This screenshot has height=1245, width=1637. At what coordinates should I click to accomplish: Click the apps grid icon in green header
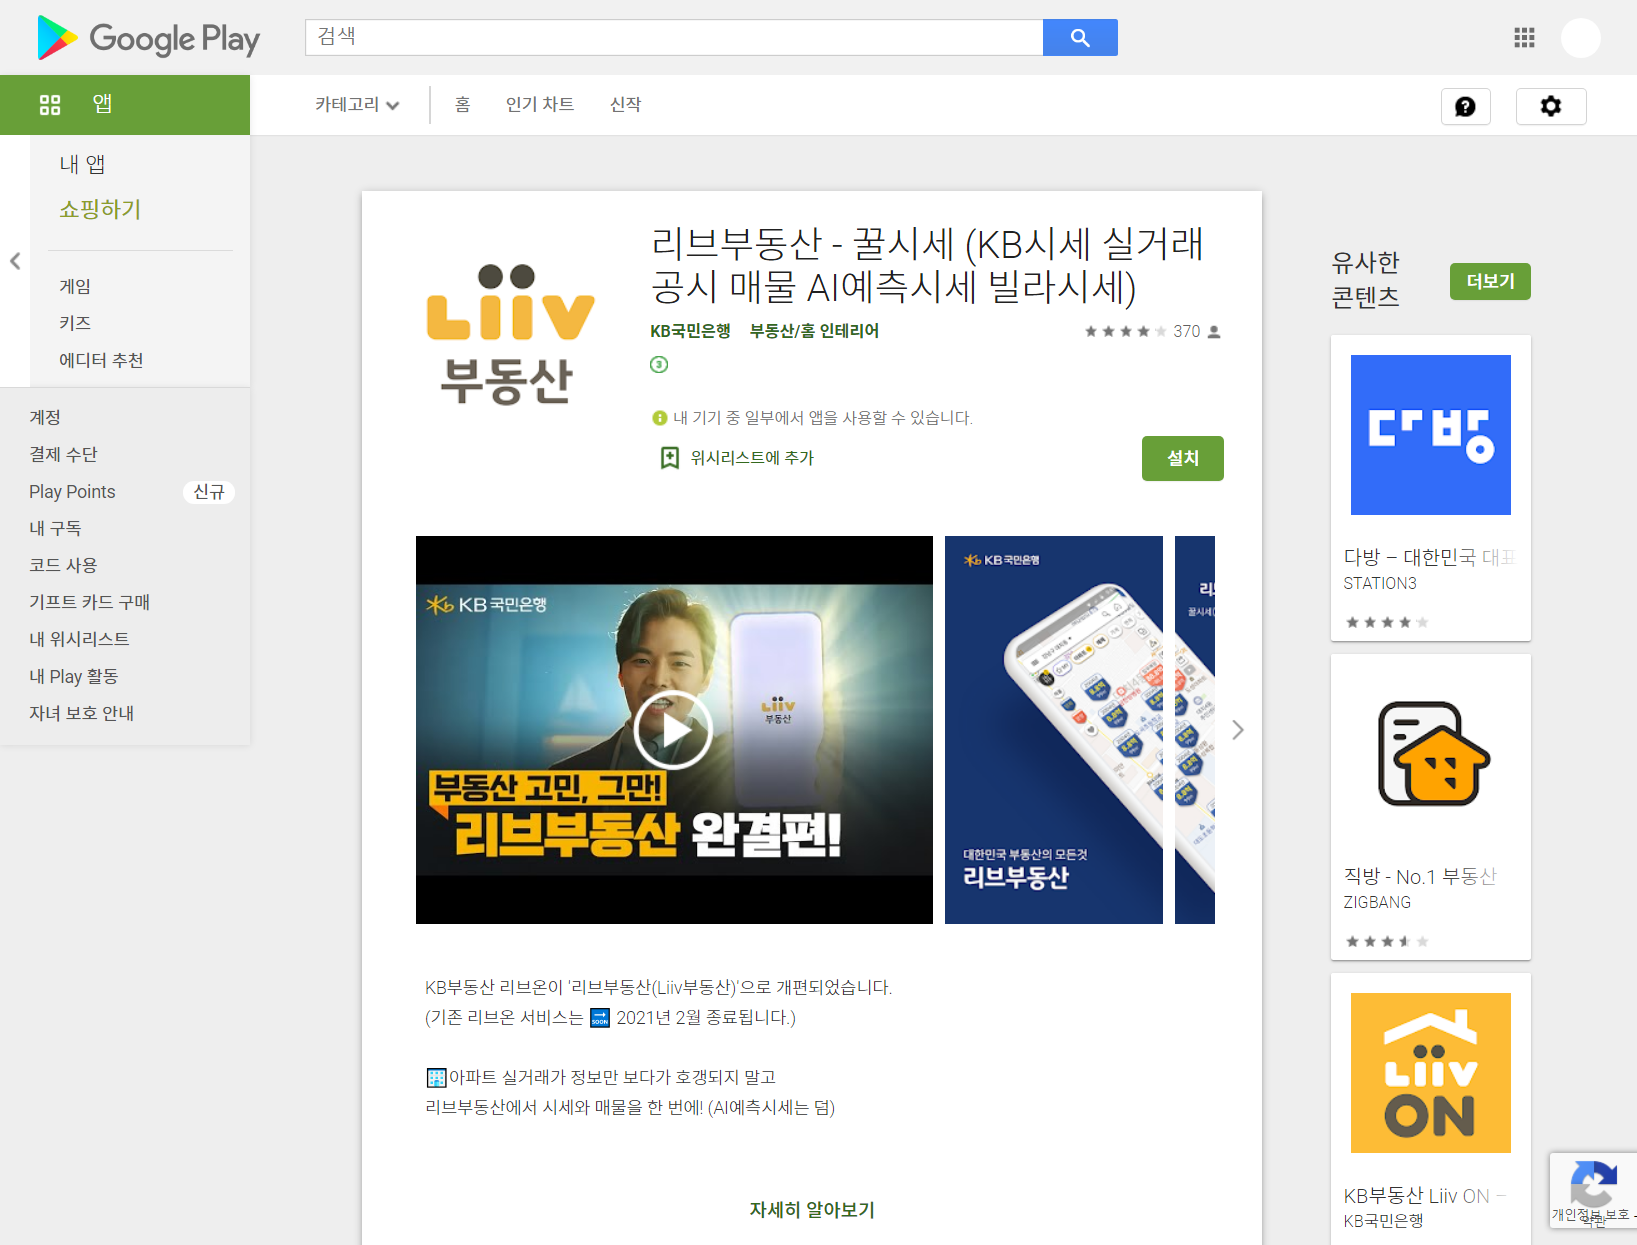coord(50,104)
